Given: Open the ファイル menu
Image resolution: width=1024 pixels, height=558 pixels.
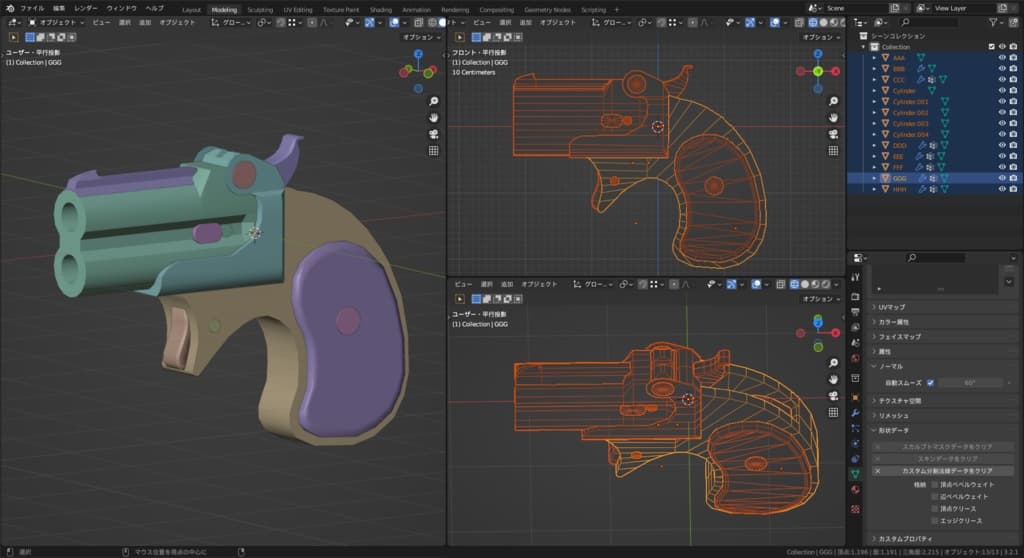Looking at the screenshot, I should click(x=32, y=8).
